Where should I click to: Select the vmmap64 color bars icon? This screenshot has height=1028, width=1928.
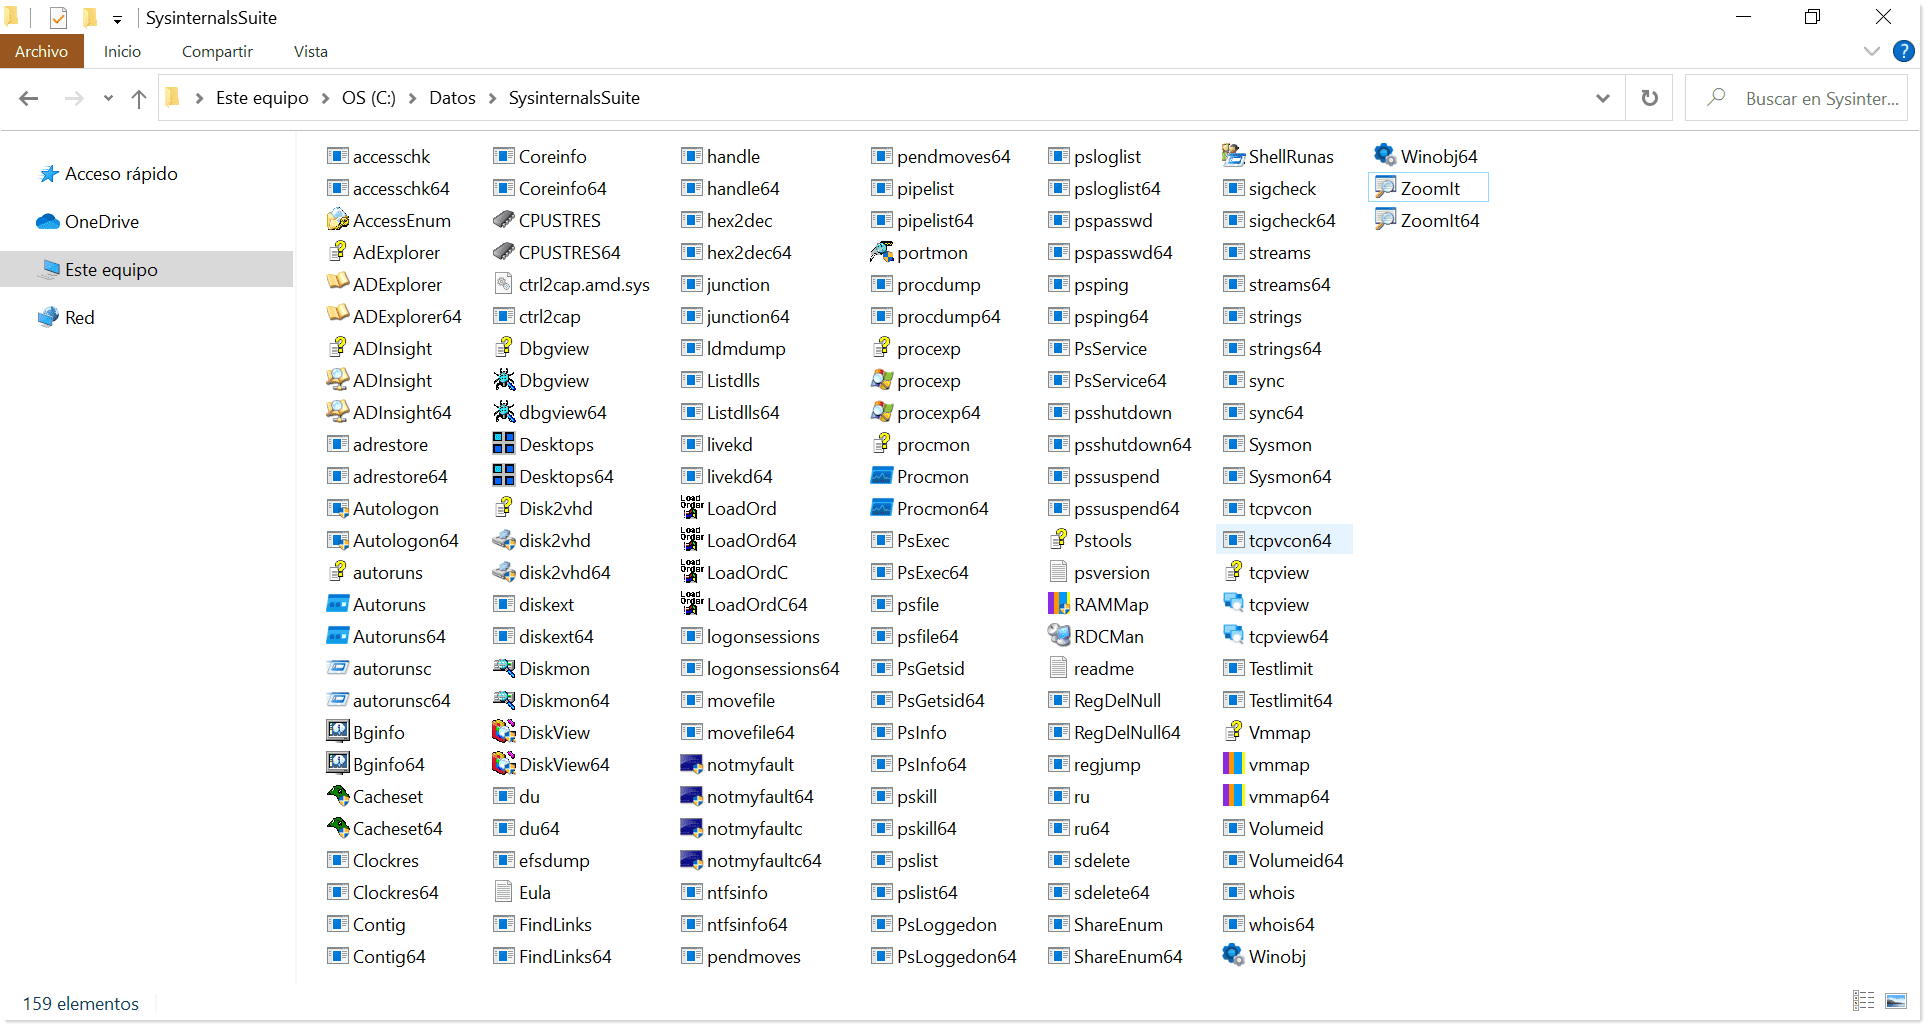(x=1233, y=796)
